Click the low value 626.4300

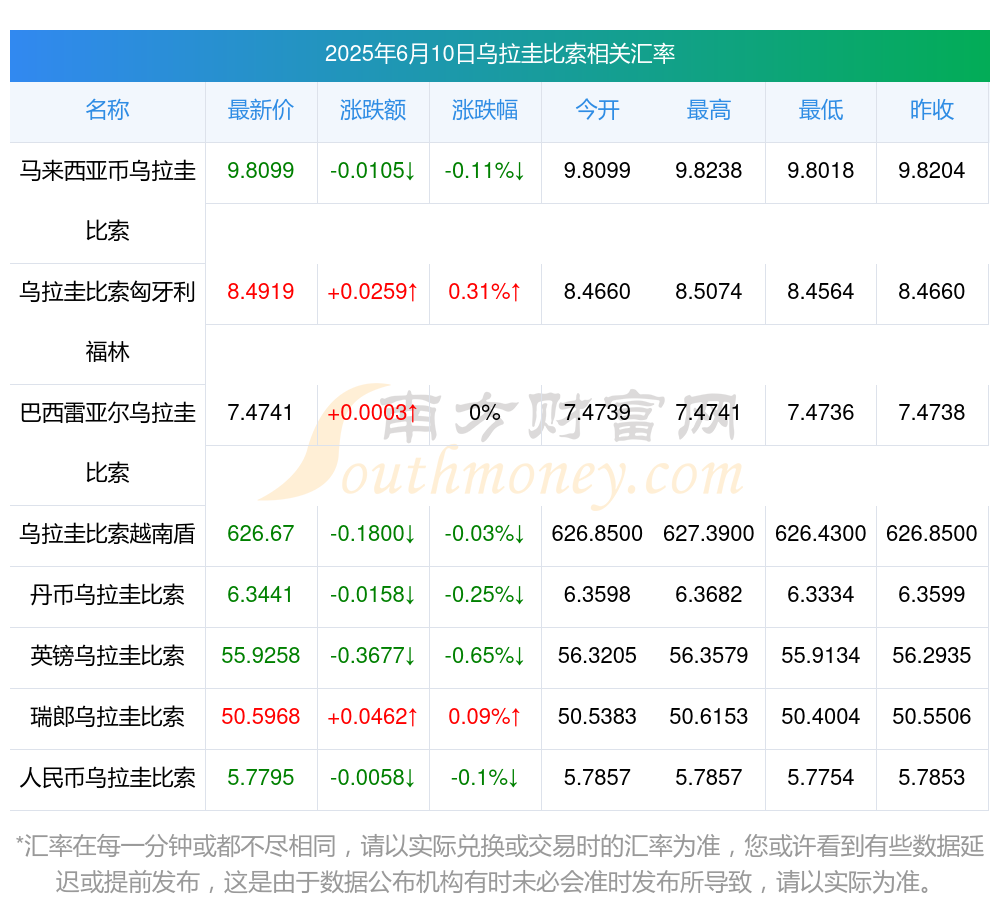tap(821, 533)
